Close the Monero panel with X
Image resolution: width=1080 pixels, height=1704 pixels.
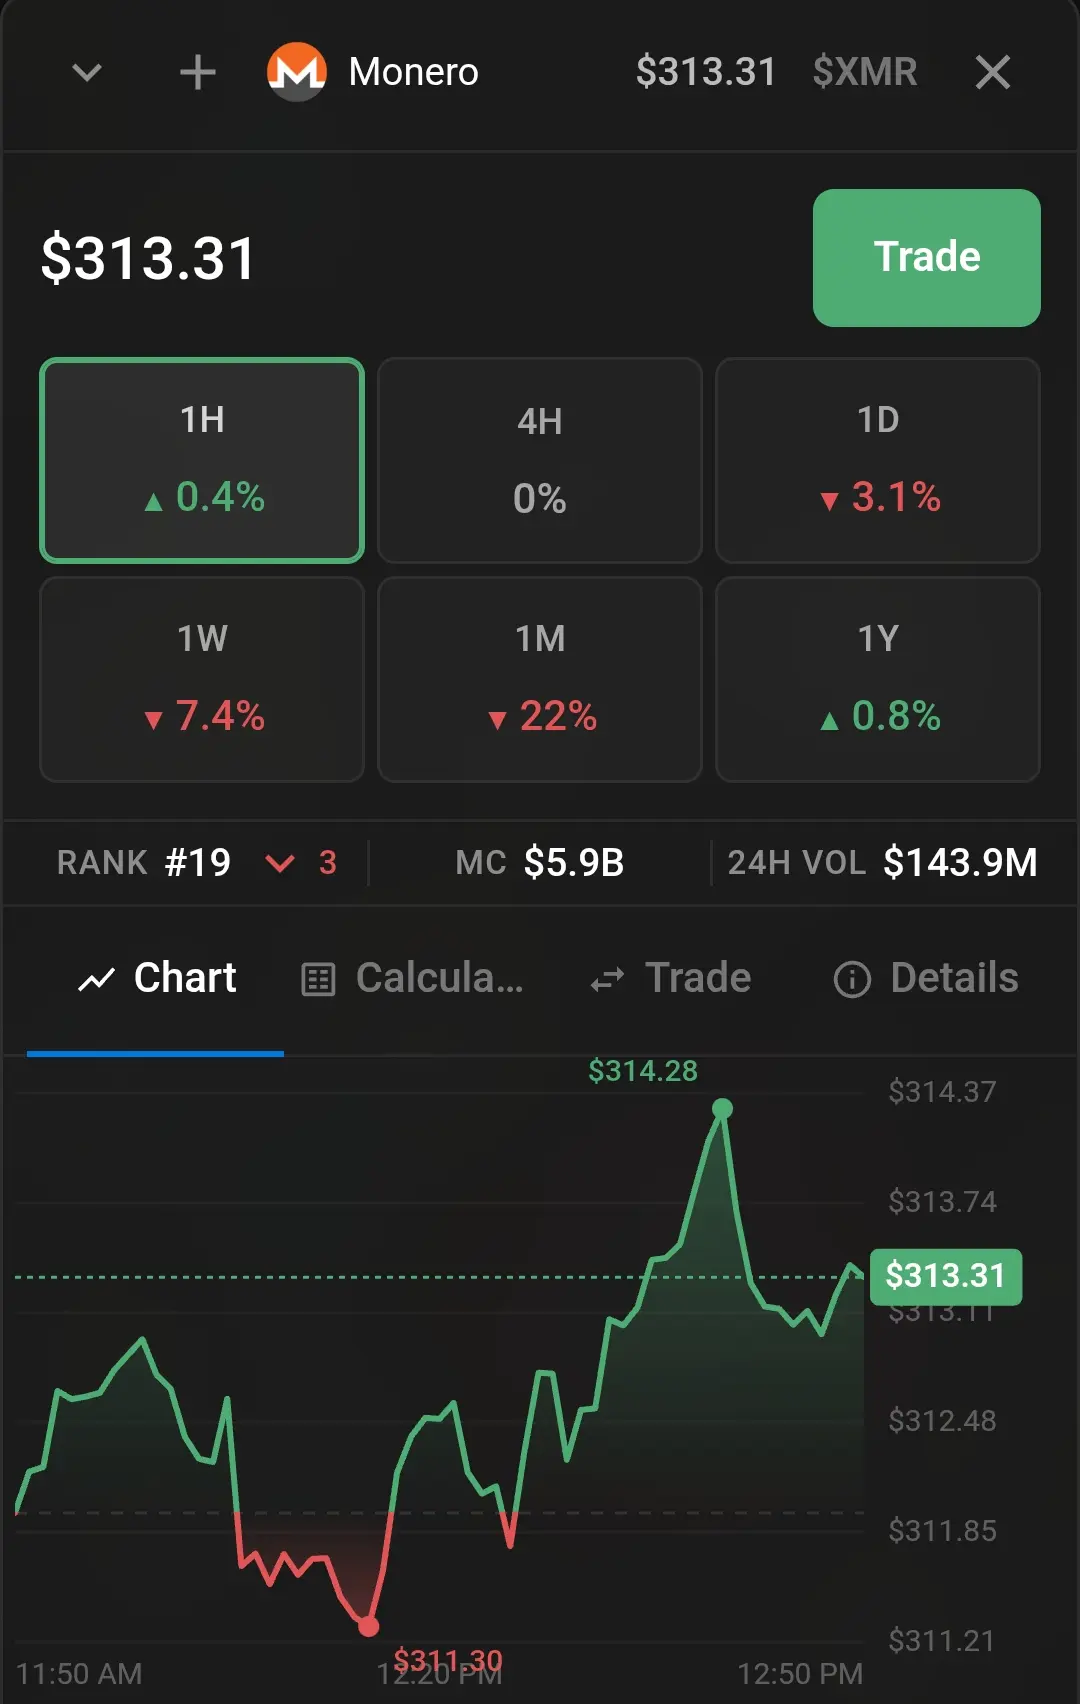coord(992,72)
